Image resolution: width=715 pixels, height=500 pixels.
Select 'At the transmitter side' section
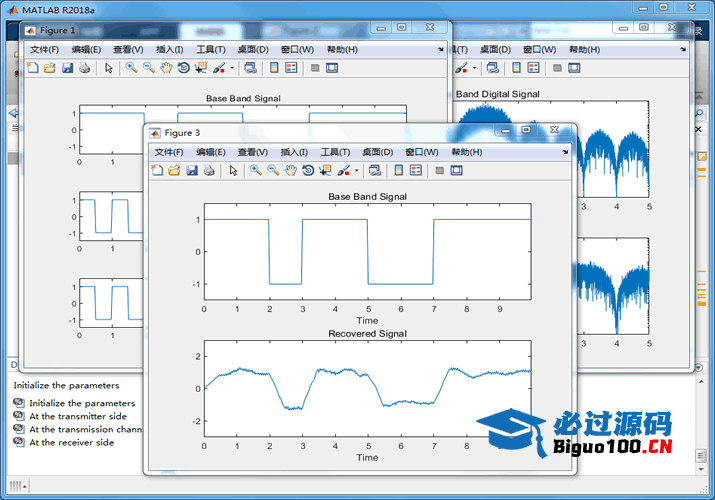(x=78, y=417)
